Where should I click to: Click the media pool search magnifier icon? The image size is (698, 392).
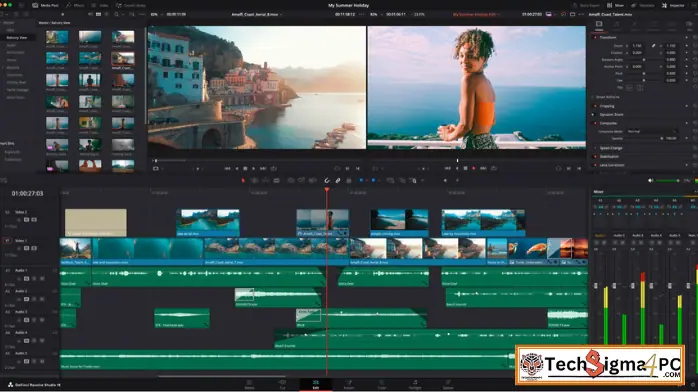click(x=117, y=14)
